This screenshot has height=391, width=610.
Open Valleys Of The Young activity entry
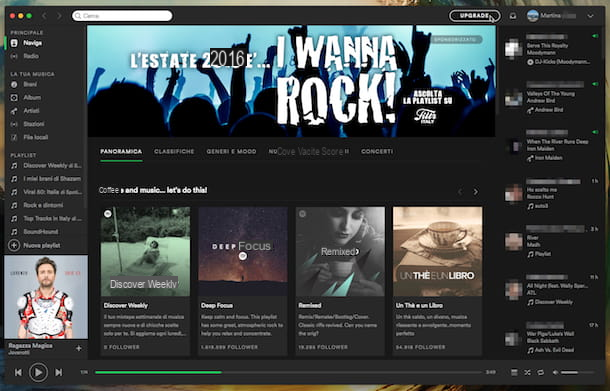click(x=550, y=93)
